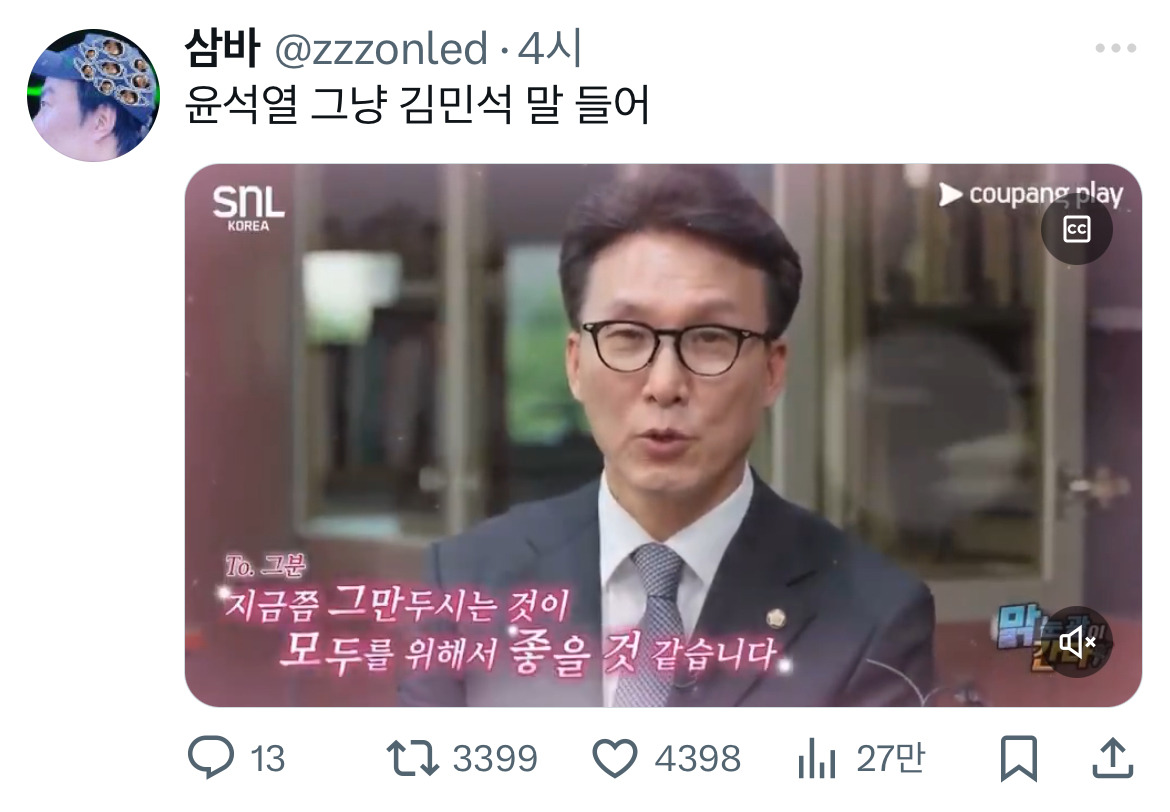Open the share icon for the tweet
1170x812 pixels.
tap(1113, 758)
